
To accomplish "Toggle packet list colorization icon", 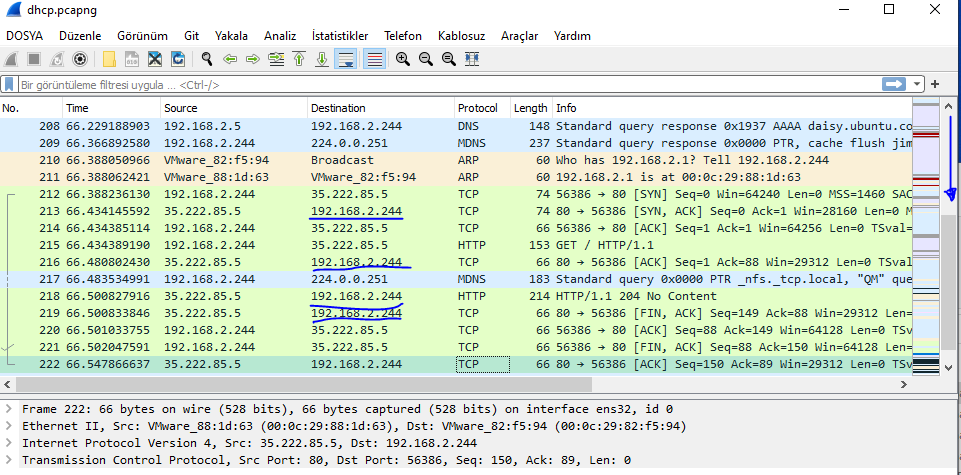I will click(x=374, y=59).
